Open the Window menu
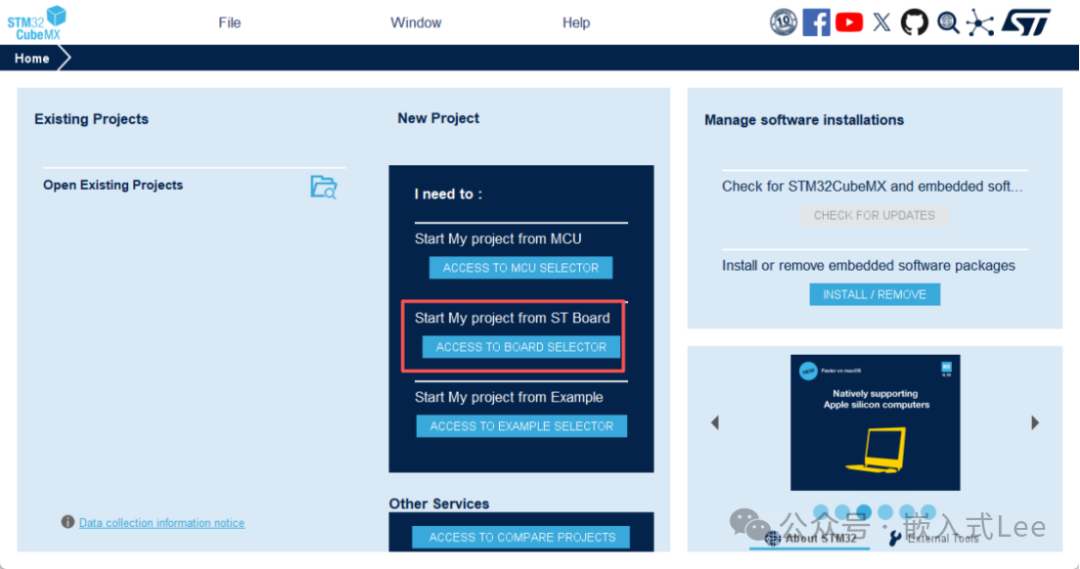1080x569 pixels. 416,23
